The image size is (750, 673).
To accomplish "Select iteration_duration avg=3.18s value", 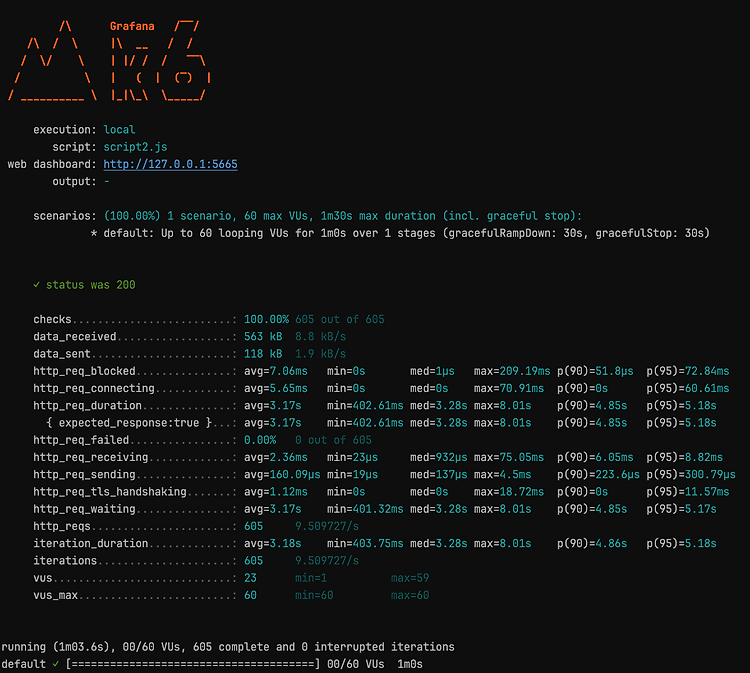I will [x=273, y=543].
